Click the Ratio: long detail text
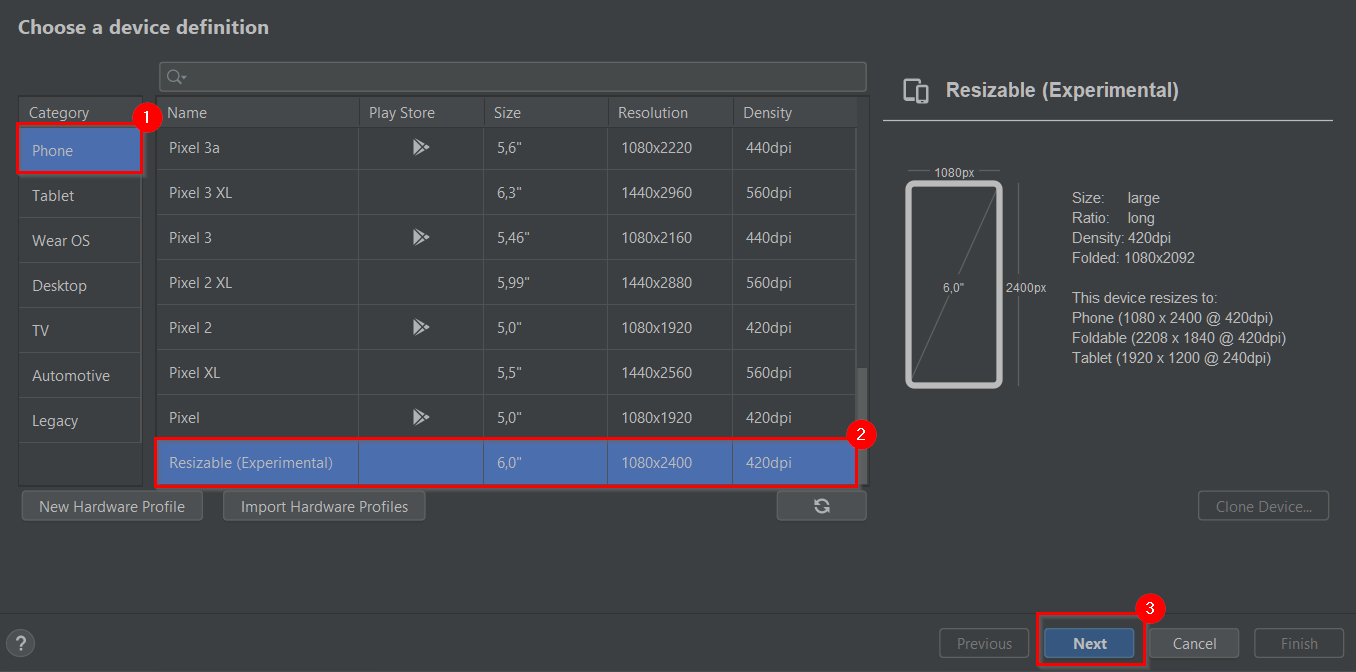The width and height of the screenshot is (1356, 672). tap(1113, 218)
